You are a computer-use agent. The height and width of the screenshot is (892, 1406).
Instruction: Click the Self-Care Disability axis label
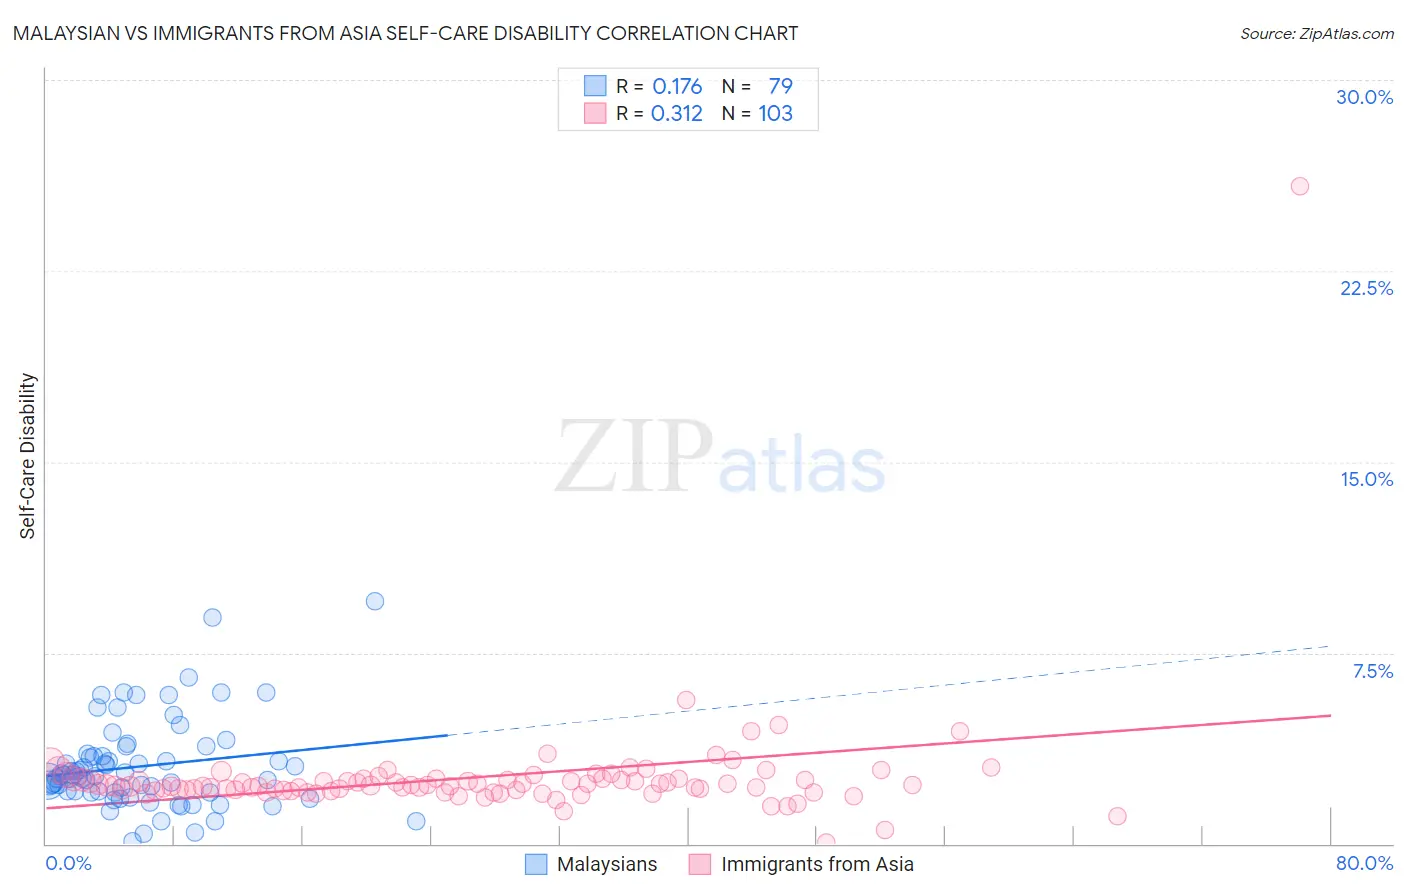[x=28, y=456]
